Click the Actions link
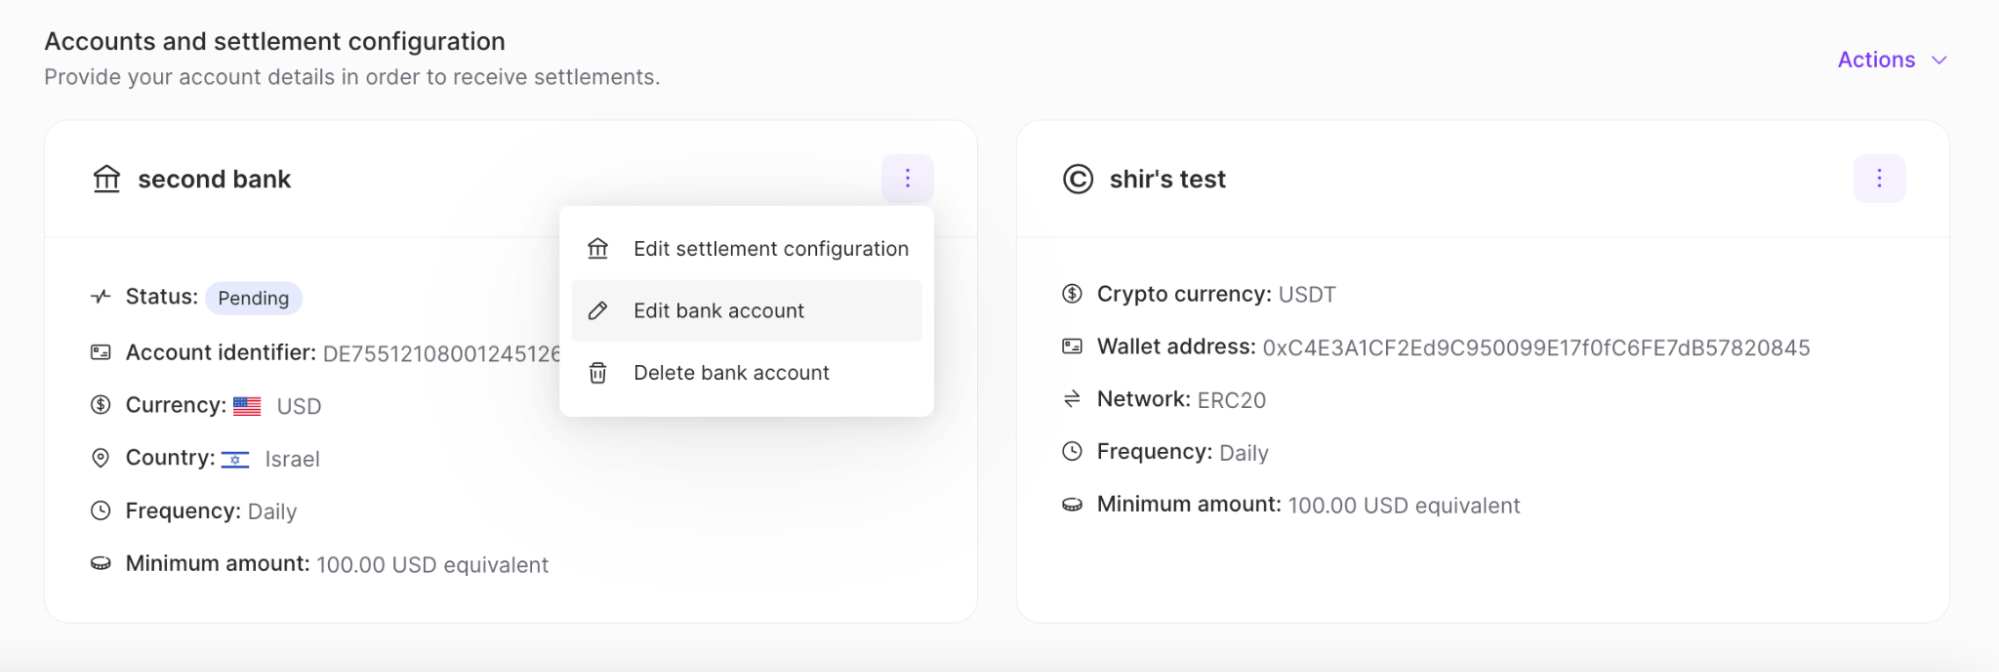The height and width of the screenshot is (672, 1999). (1874, 59)
